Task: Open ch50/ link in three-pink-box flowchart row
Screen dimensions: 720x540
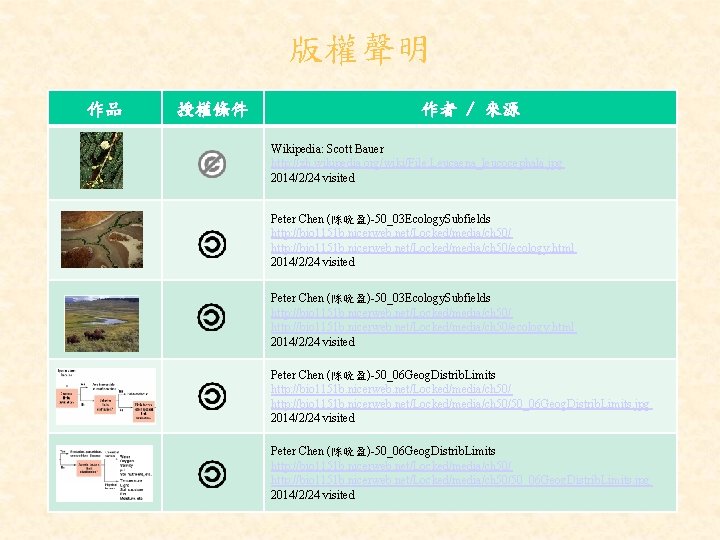Action: pyautogui.click(x=391, y=389)
